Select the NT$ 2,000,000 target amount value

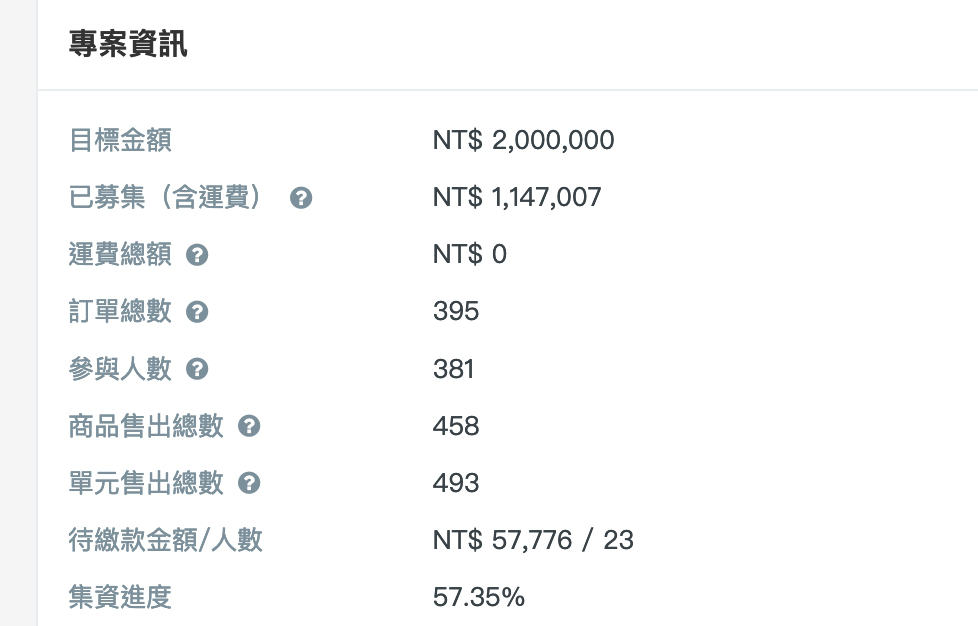(523, 140)
